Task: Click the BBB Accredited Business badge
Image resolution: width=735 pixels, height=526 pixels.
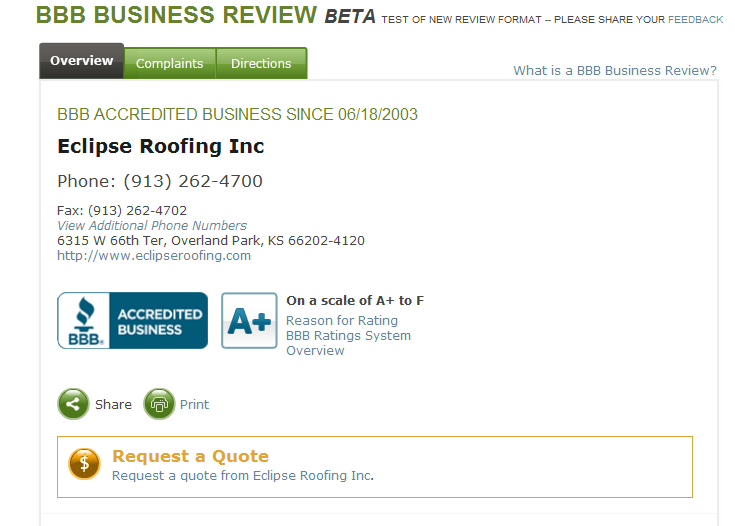Action: 133,321
